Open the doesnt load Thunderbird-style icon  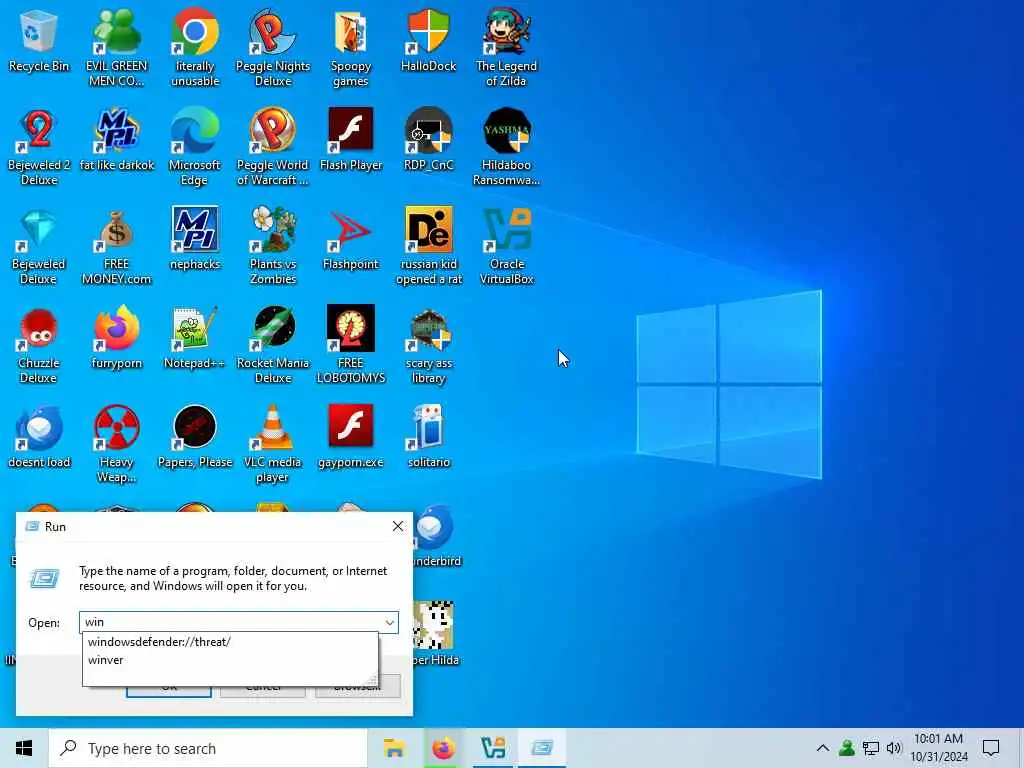pyautogui.click(x=39, y=438)
